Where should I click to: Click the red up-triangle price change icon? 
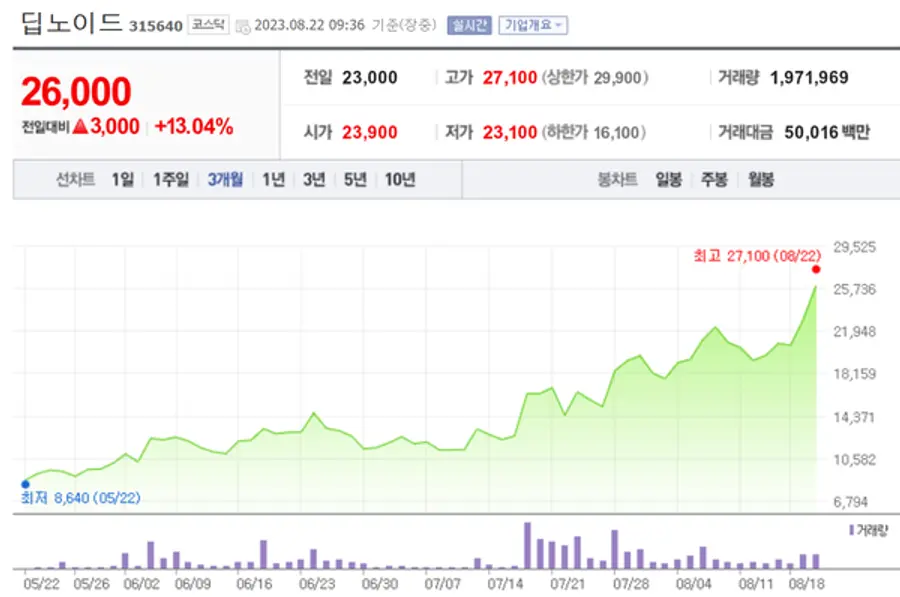coord(81,127)
